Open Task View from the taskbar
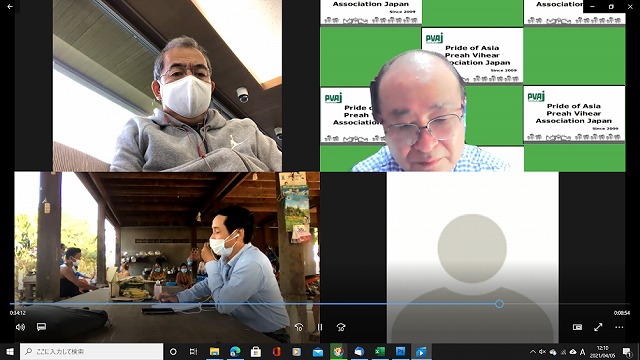The image size is (640, 360). pyautogui.click(x=193, y=351)
